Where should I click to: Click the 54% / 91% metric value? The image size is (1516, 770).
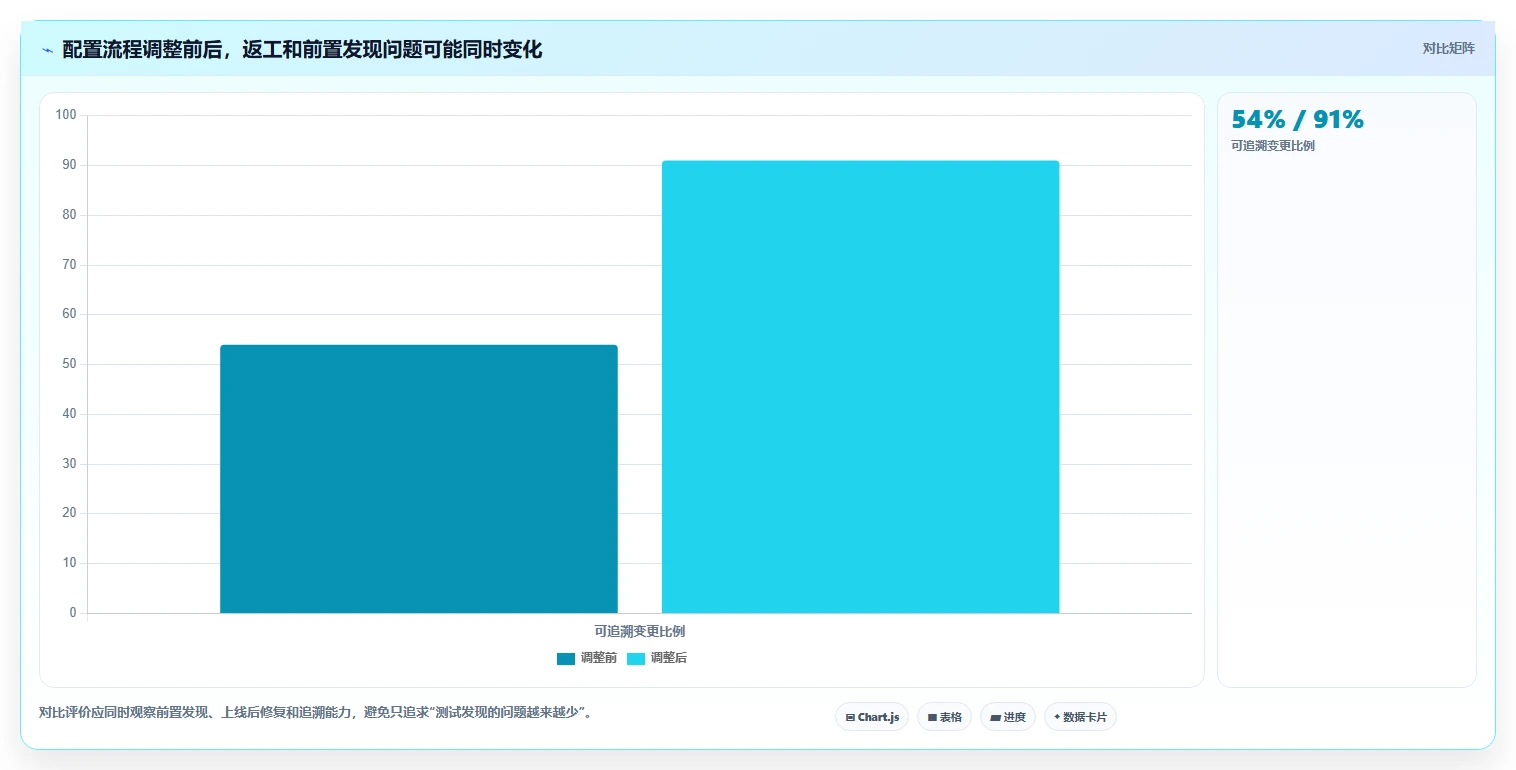pyautogui.click(x=1297, y=120)
